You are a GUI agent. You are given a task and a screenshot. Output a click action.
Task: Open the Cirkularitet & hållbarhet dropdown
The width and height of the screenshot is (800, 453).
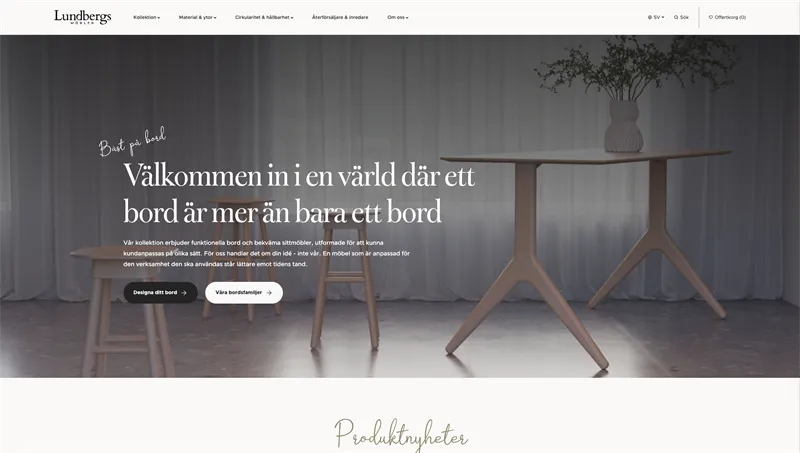tap(264, 17)
